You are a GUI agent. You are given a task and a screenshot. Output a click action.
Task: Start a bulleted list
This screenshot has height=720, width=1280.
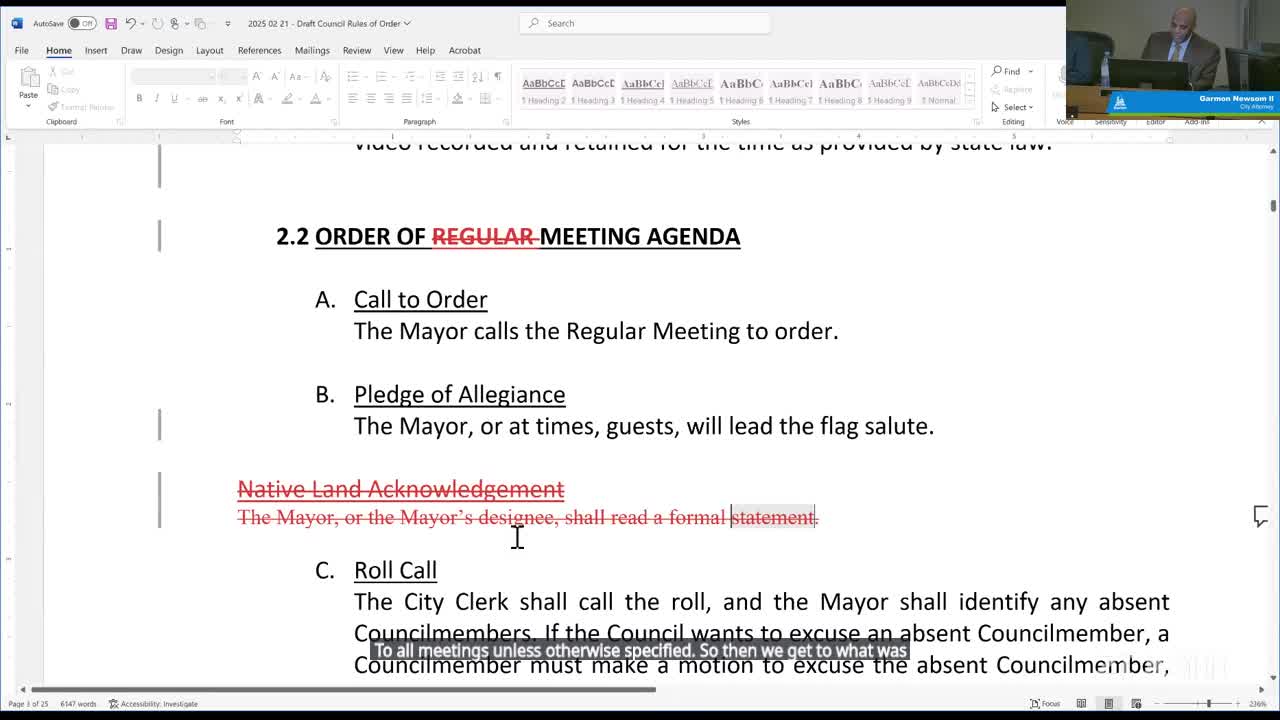pyautogui.click(x=353, y=76)
